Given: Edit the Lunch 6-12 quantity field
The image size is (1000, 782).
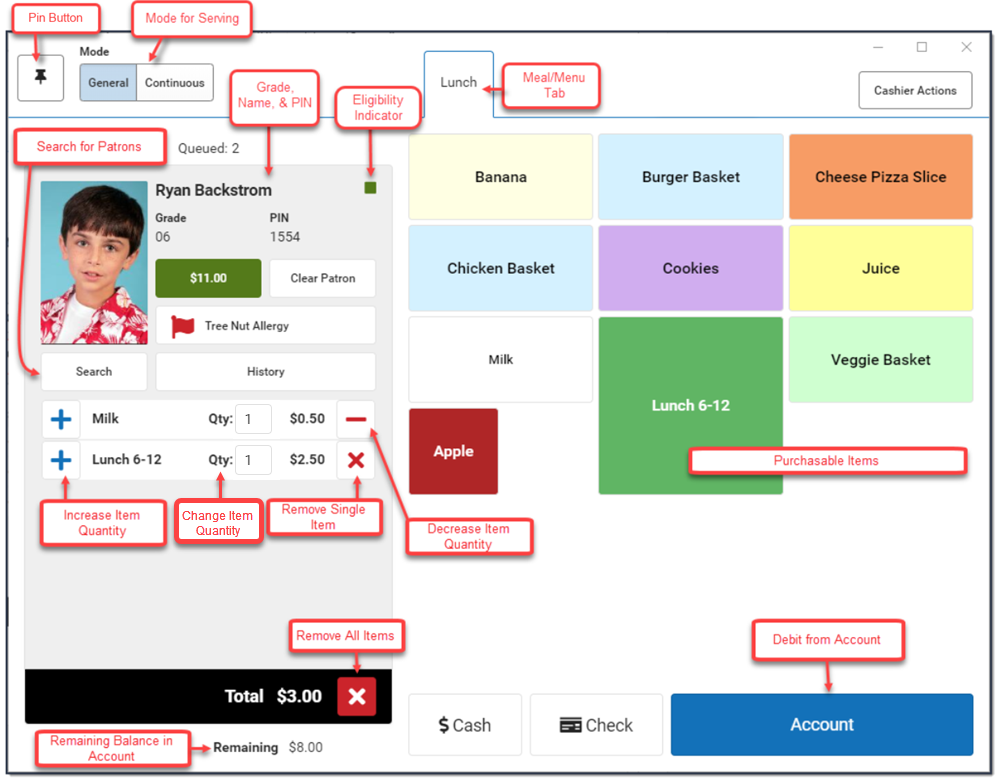Looking at the screenshot, I should [253, 460].
